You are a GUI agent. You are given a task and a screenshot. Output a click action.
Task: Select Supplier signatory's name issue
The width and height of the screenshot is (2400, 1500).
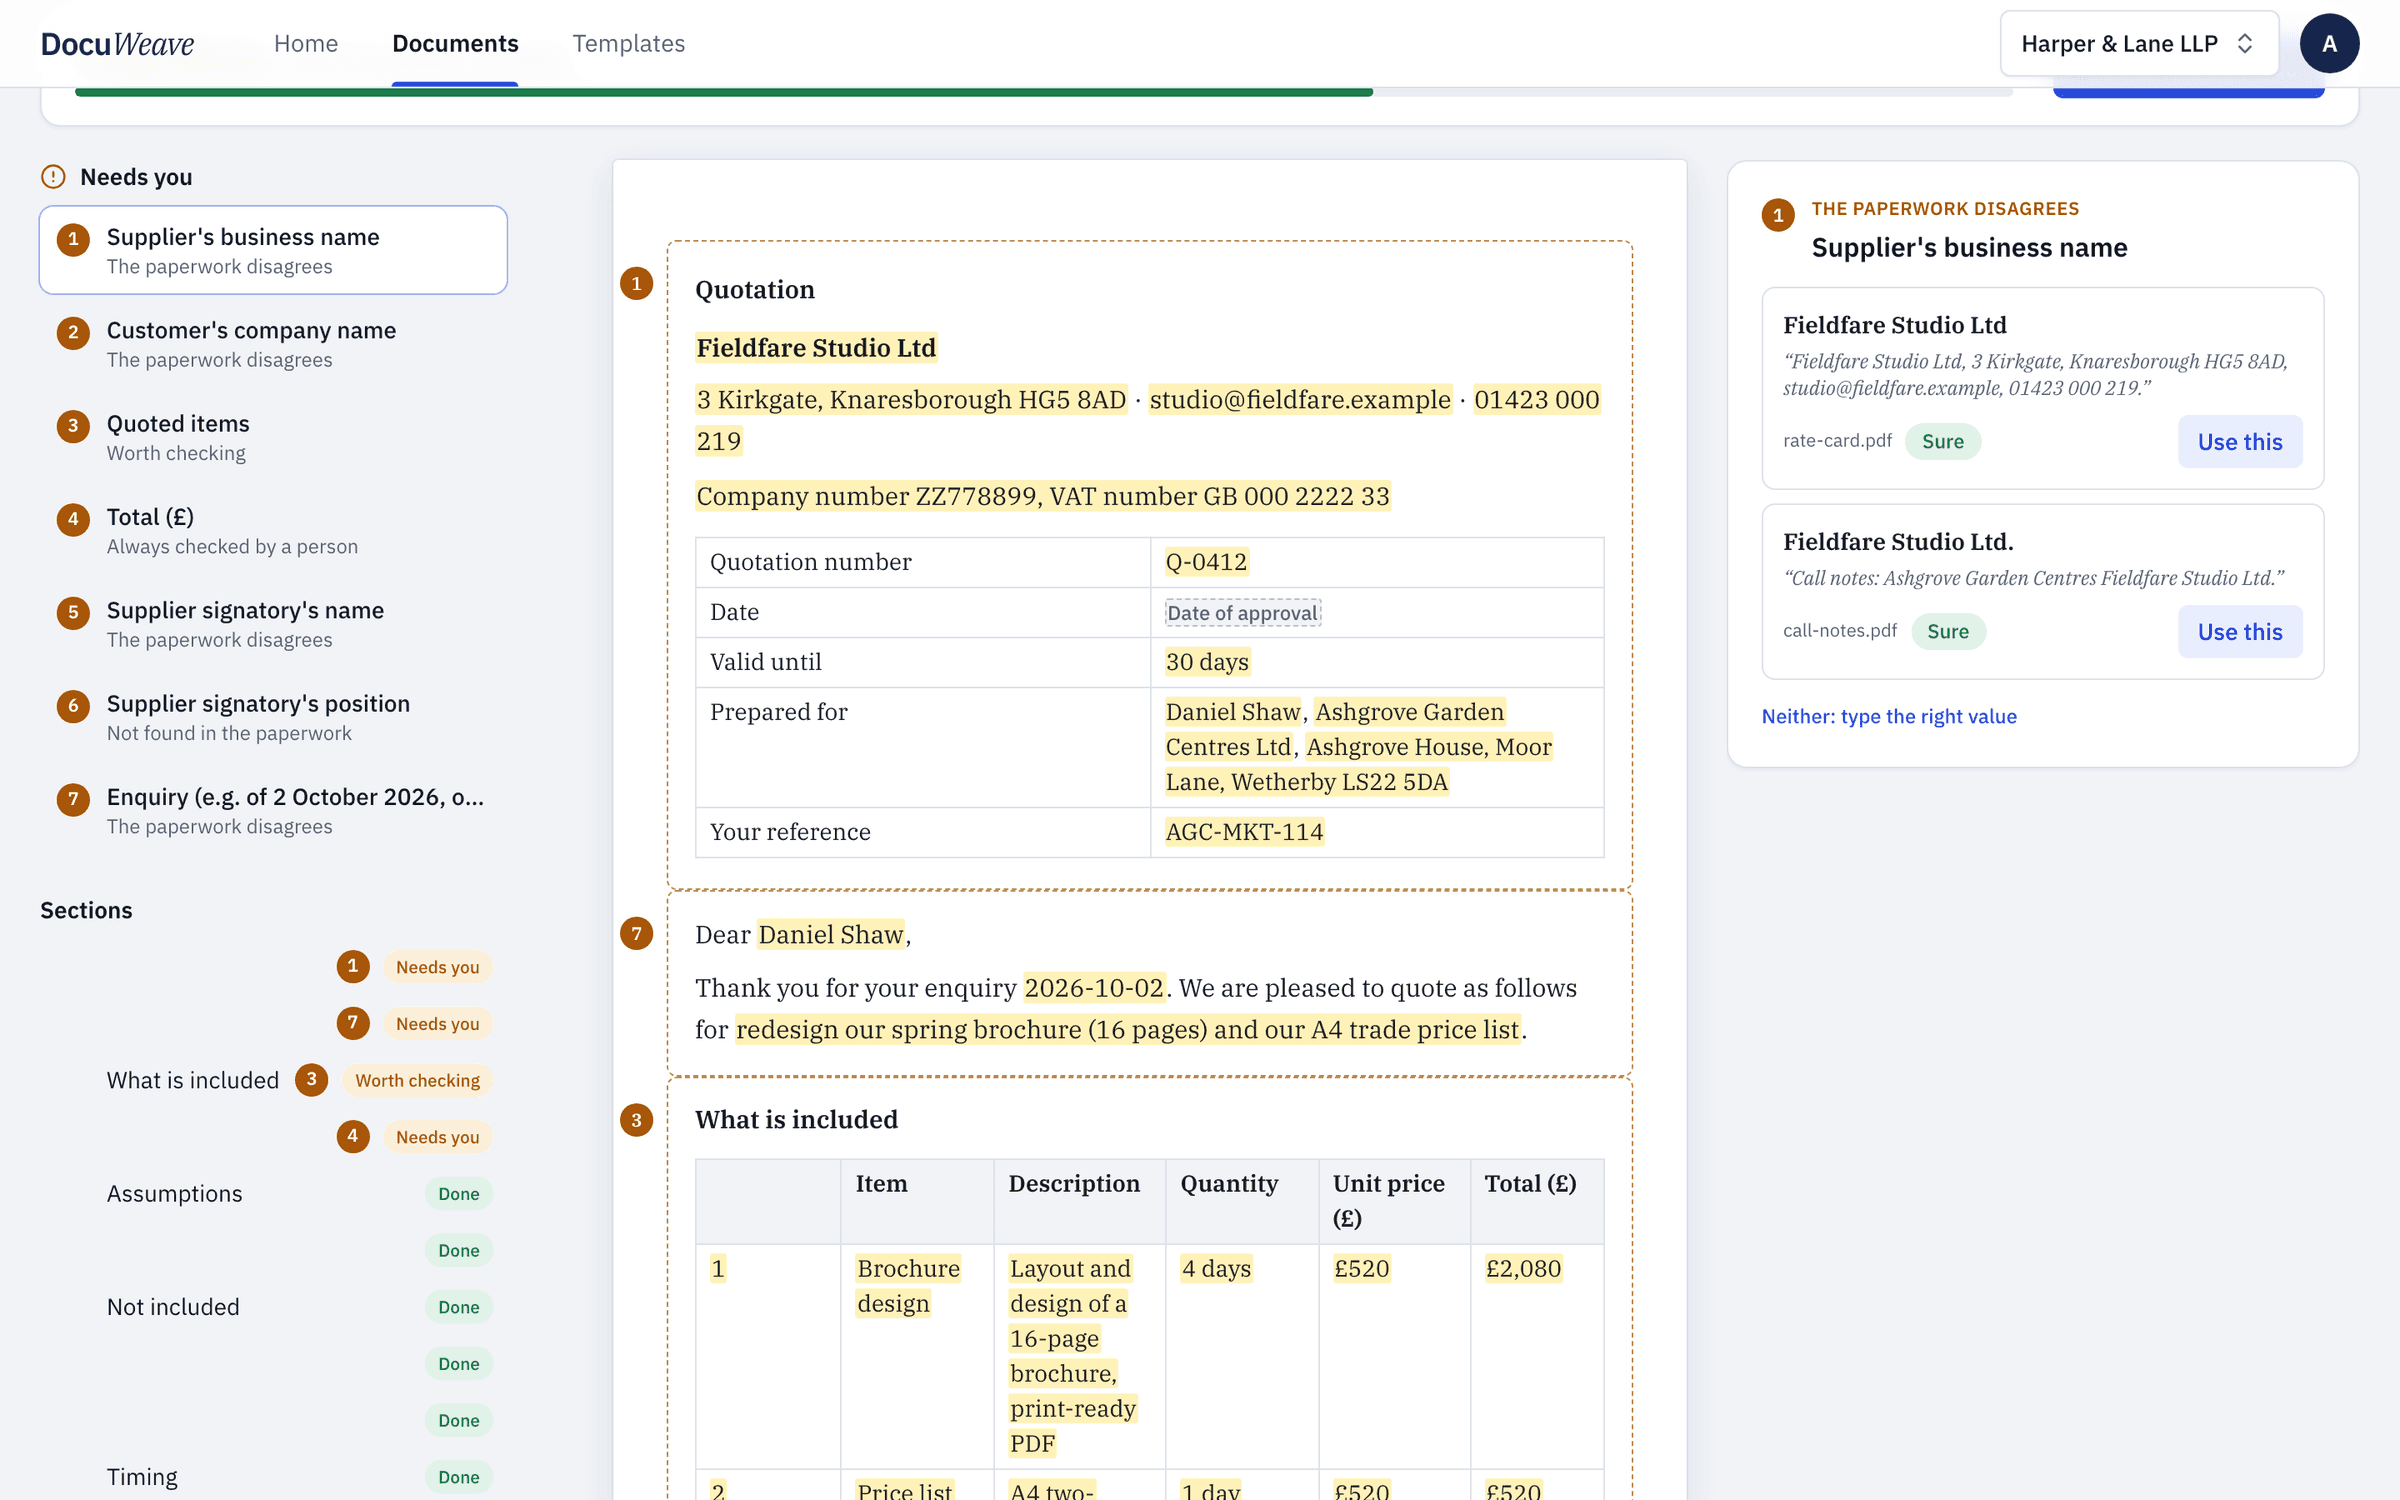tap(273, 623)
